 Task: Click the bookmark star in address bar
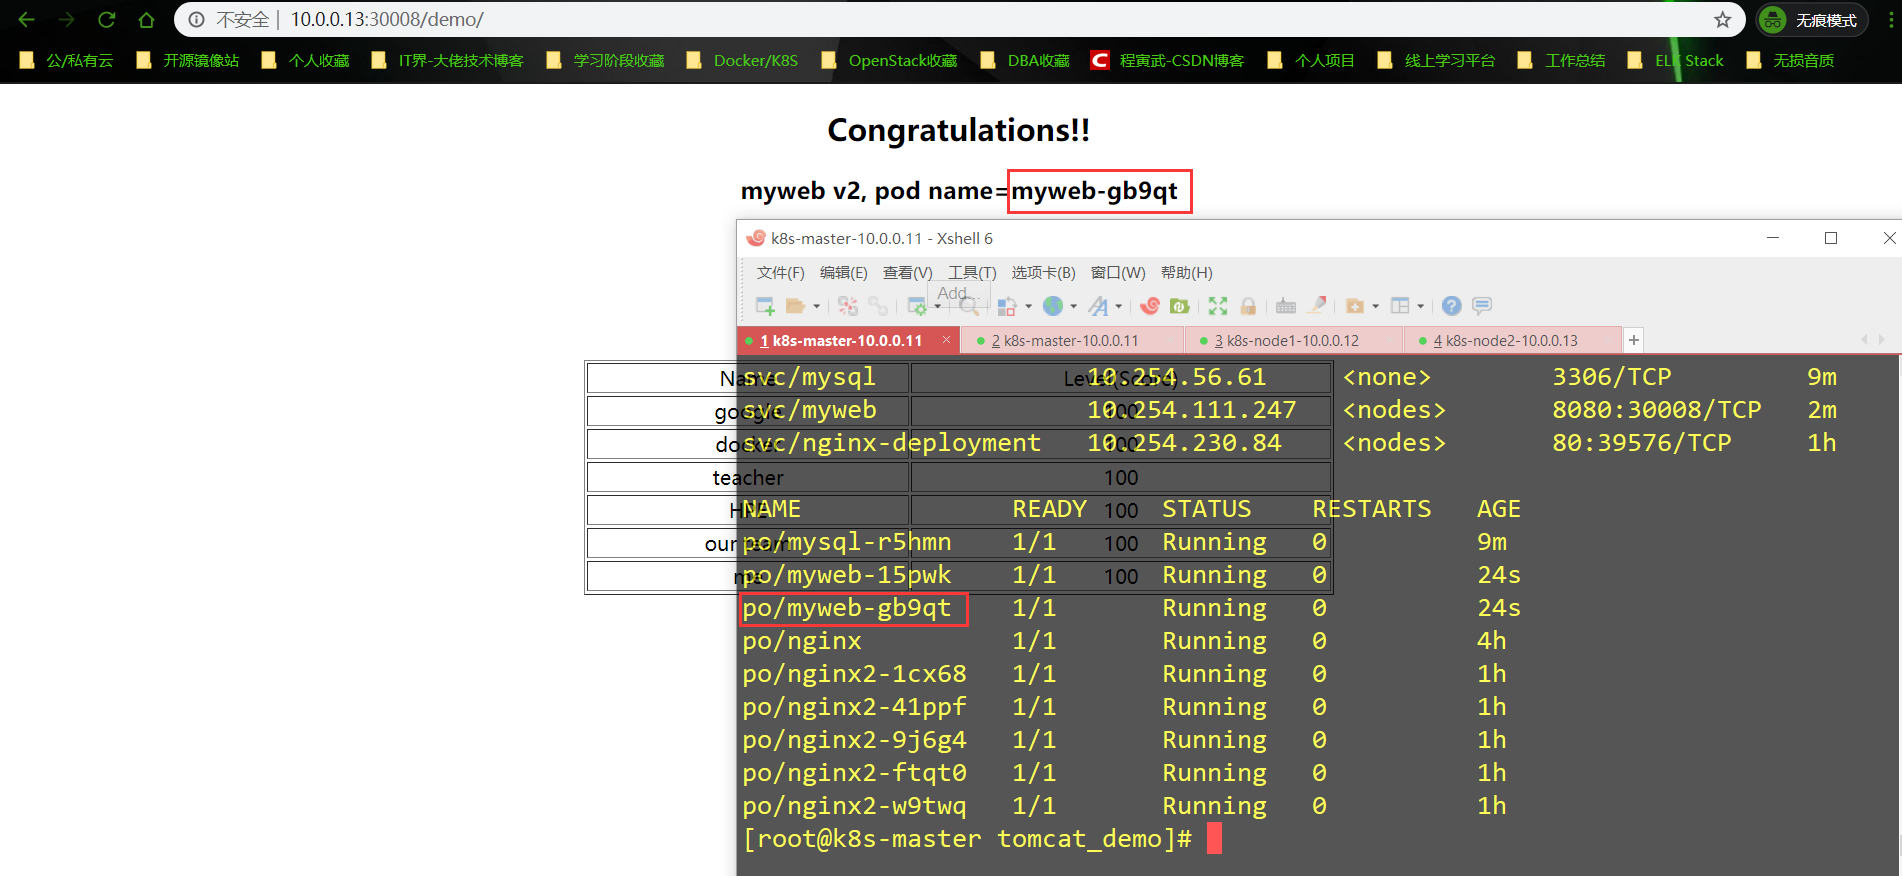[1722, 19]
